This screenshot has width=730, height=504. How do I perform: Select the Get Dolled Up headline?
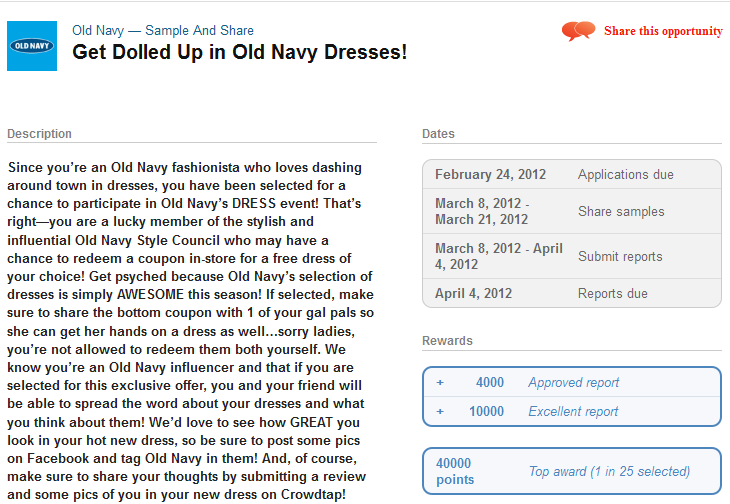(239, 52)
